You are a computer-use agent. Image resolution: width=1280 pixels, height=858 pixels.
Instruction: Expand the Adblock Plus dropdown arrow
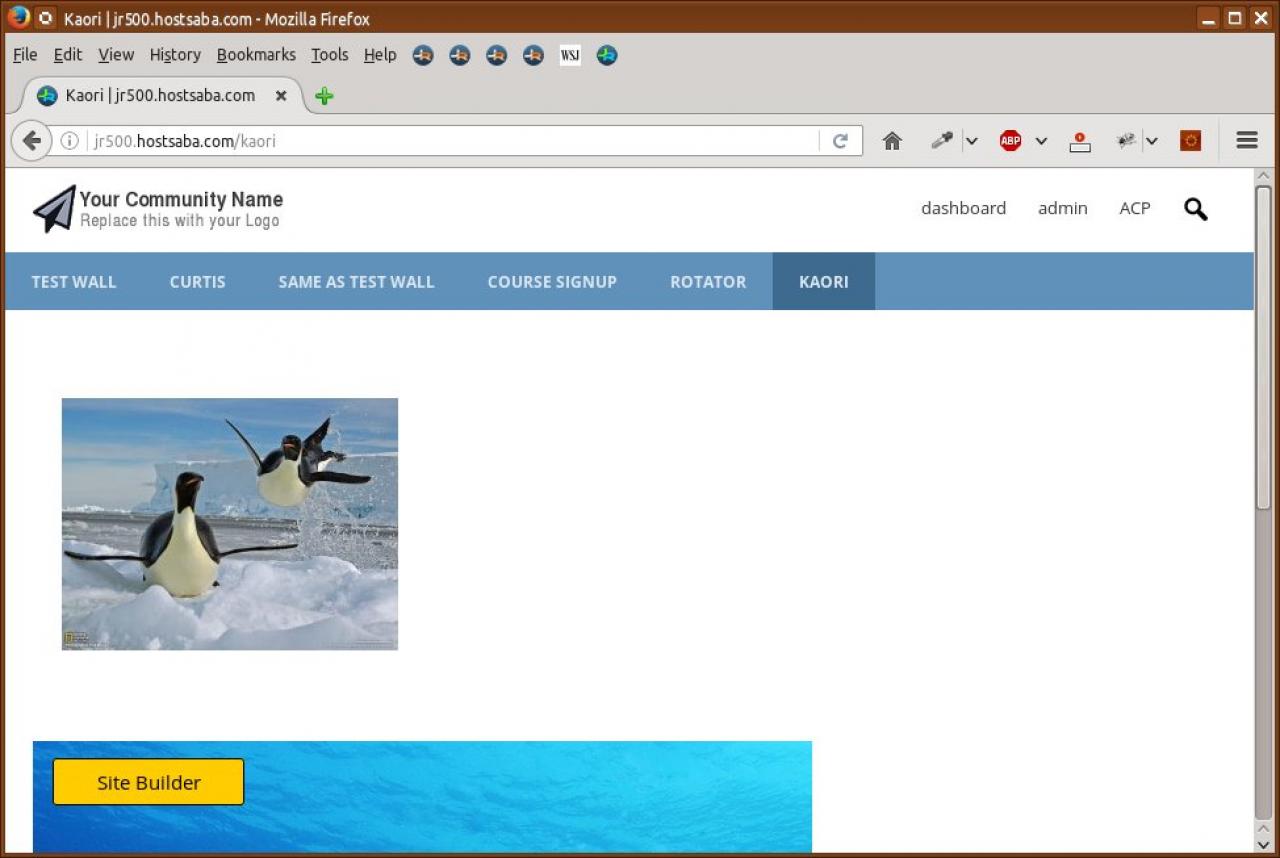click(1041, 141)
